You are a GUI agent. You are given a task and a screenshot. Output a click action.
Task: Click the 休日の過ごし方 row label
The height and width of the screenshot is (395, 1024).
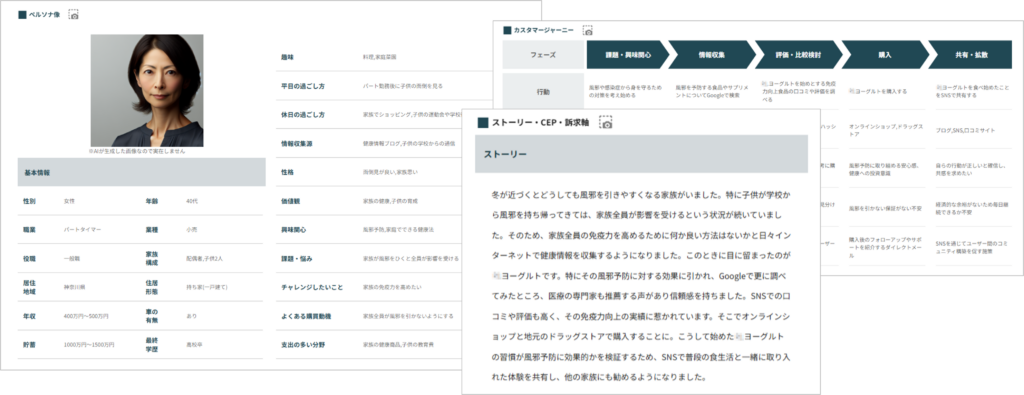tap(302, 115)
